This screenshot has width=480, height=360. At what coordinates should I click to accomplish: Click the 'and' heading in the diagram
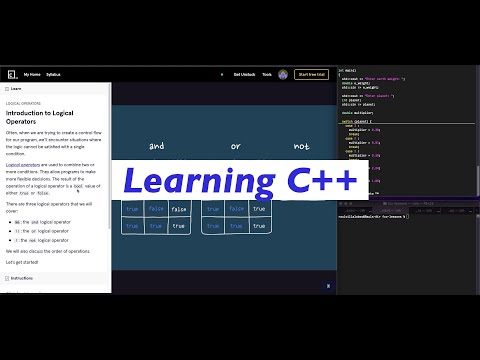click(x=157, y=146)
